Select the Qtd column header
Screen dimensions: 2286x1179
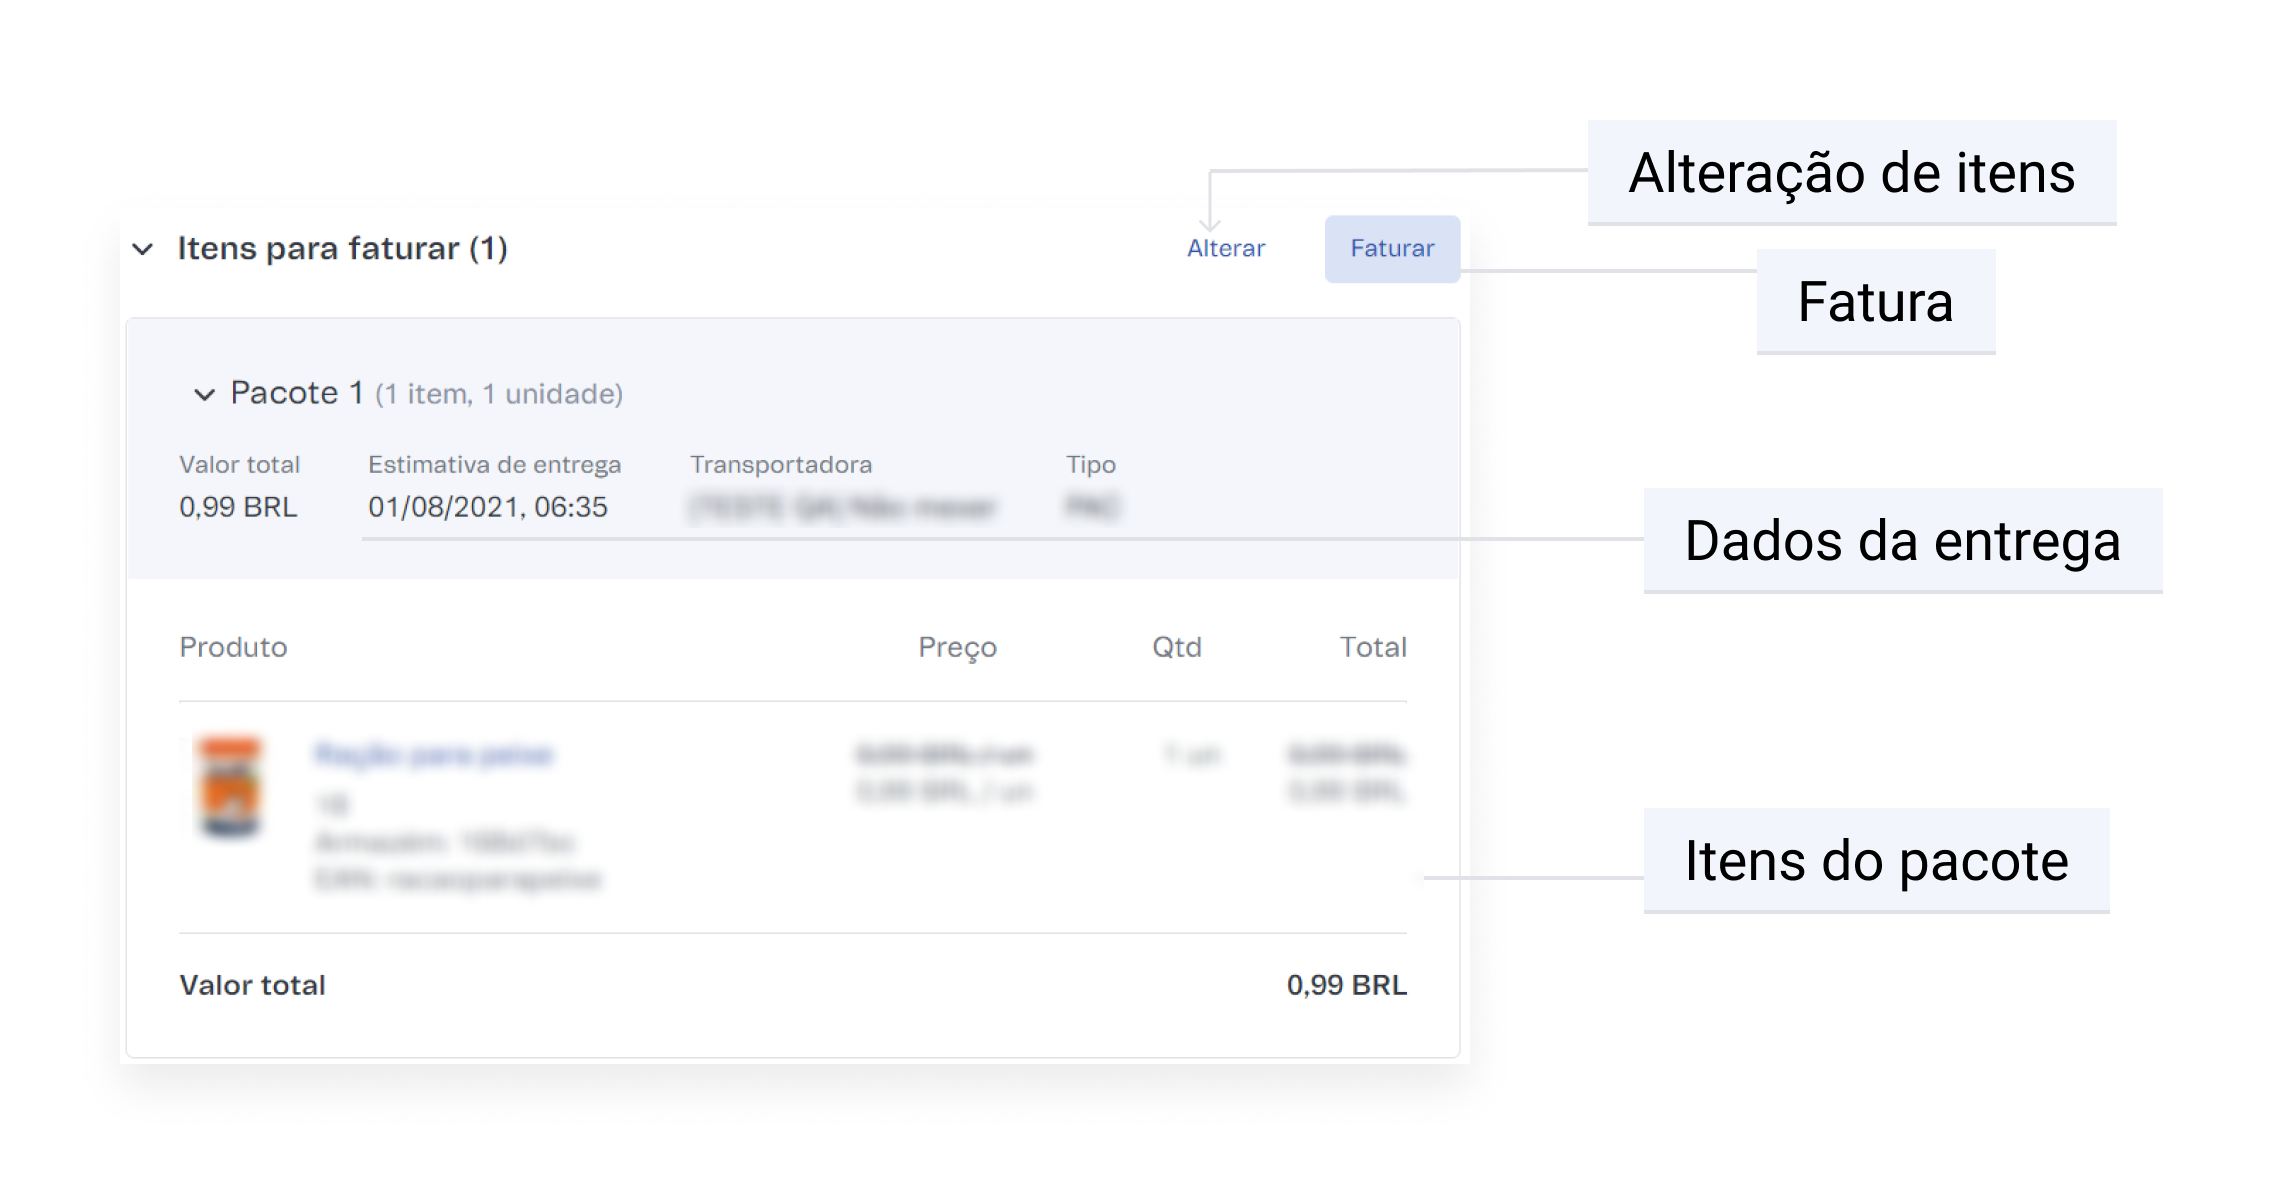coord(1176,647)
